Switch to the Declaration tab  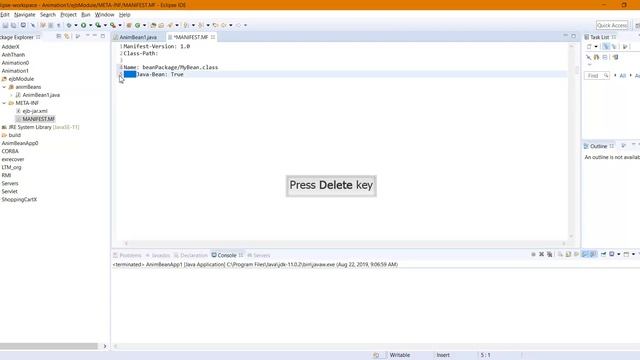[191, 255]
